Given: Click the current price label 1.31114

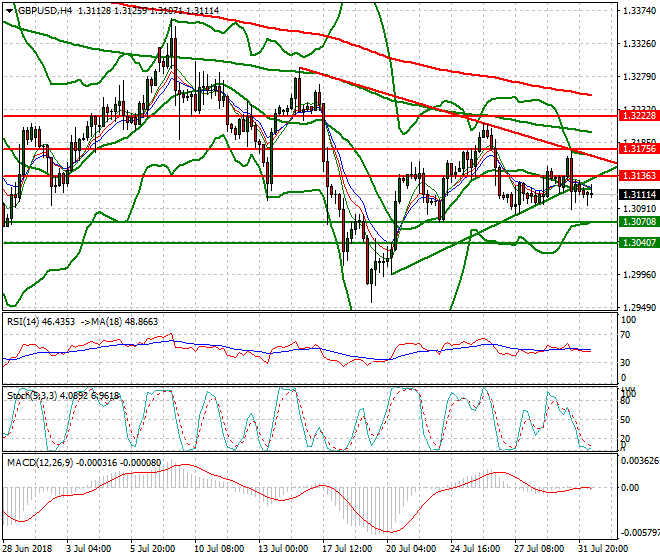Looking at the screenshot, I should click(639, 195).
